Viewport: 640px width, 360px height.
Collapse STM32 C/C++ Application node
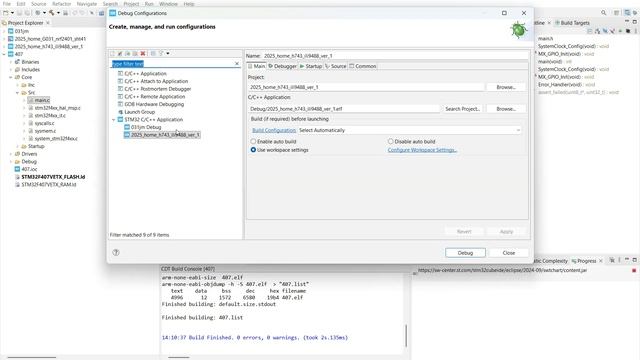(114, 120)
